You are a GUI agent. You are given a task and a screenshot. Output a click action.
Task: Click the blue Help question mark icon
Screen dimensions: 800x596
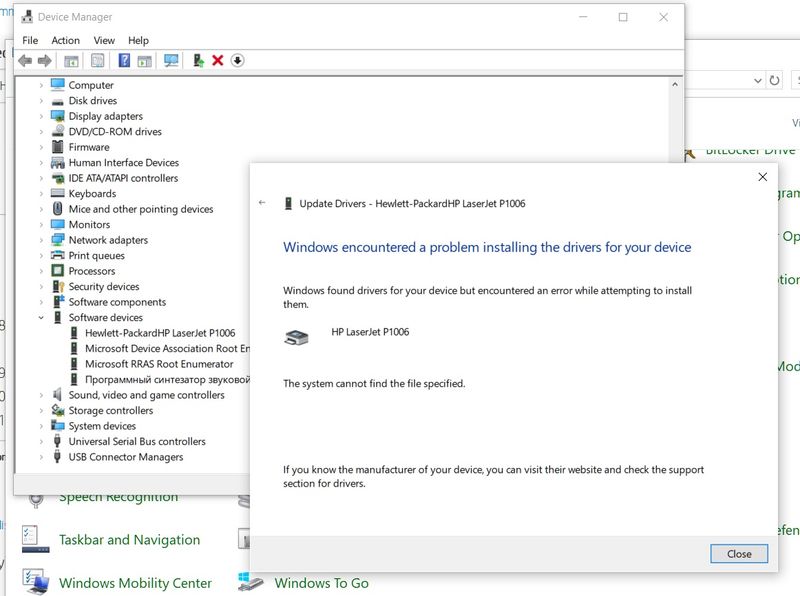[x=124, y=60]
